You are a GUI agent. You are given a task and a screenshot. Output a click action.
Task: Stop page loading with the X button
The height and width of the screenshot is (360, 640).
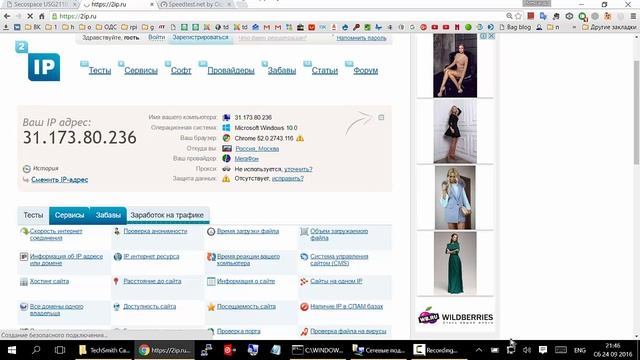click(30, 16)
